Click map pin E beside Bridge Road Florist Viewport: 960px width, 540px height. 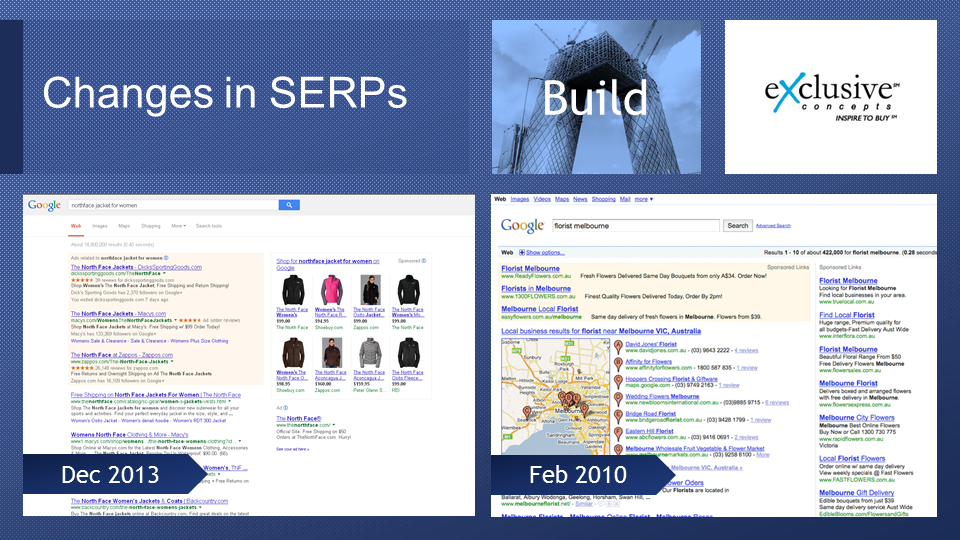pos(618,416)
